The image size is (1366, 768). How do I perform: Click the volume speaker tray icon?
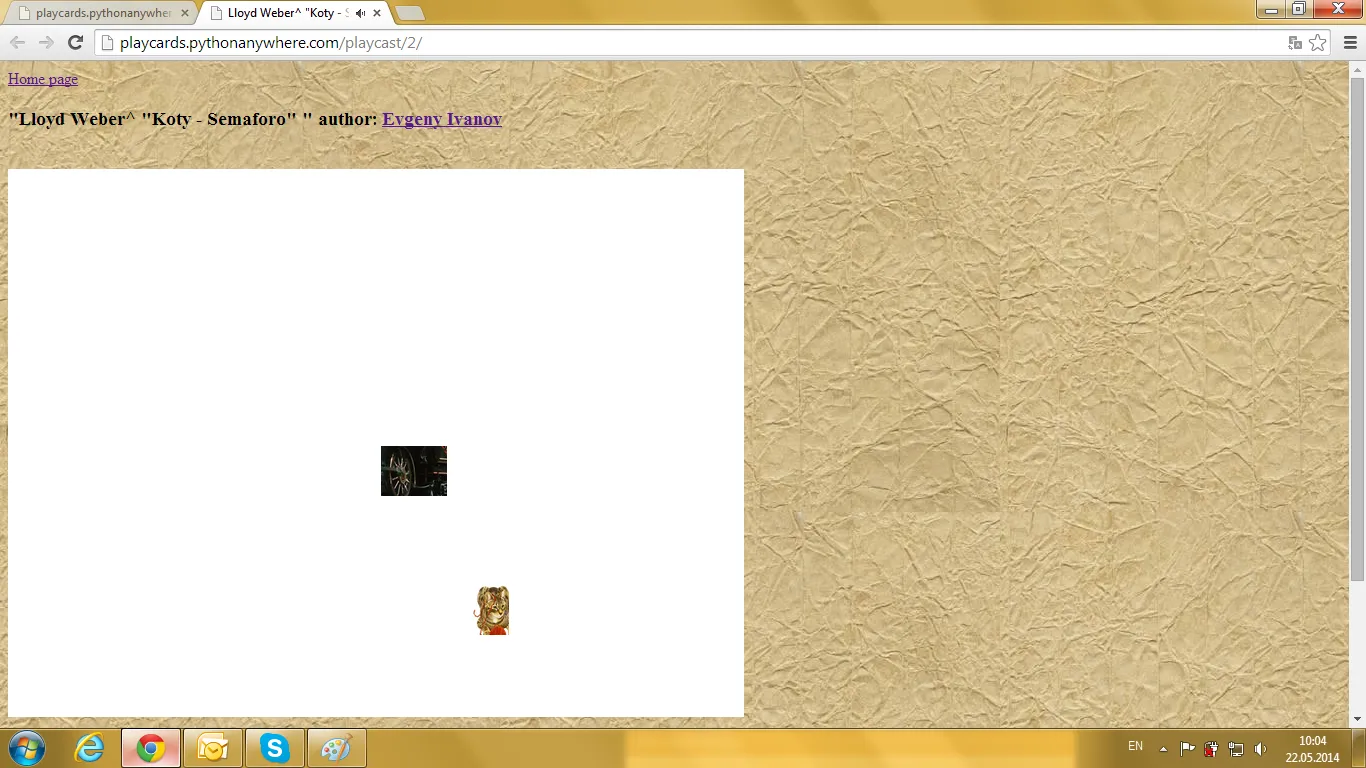click(x=1260, y=749)
